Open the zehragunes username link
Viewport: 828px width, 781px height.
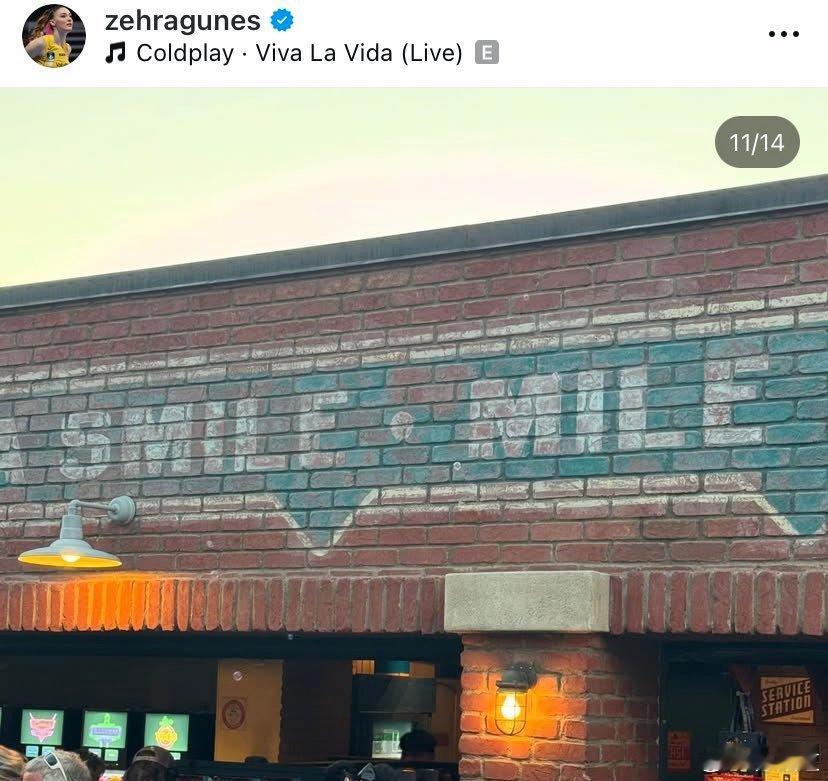[x=183, y=21]
